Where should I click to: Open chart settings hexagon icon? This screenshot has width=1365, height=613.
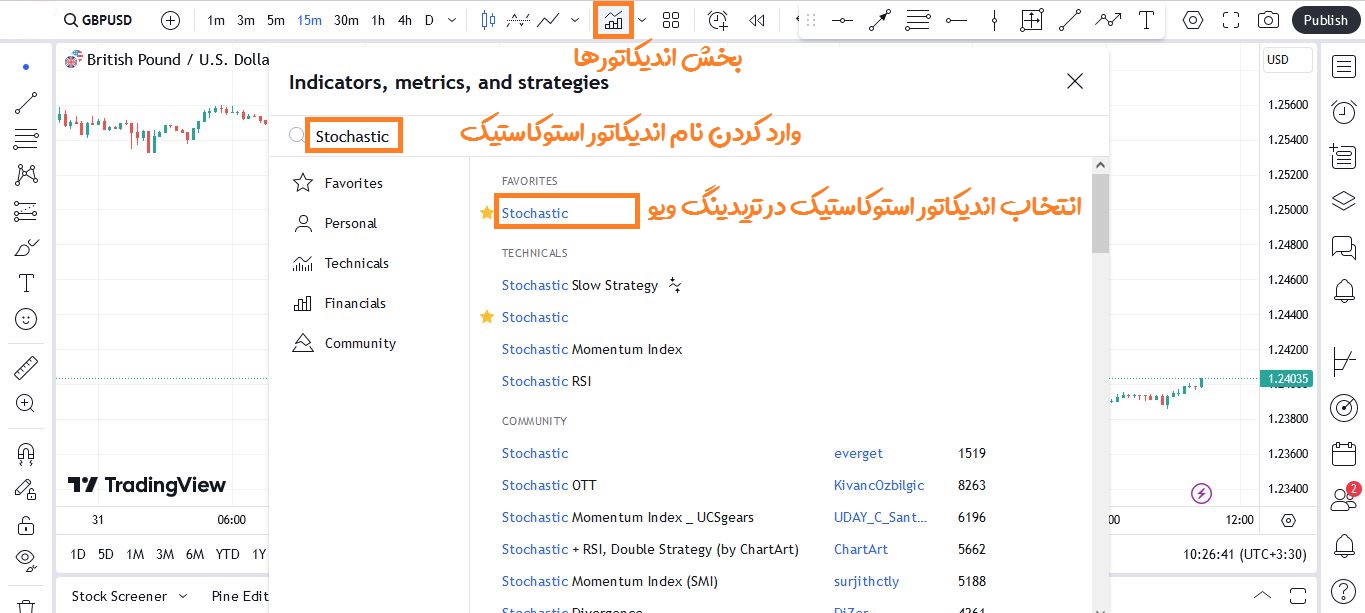click(1193, 20)
